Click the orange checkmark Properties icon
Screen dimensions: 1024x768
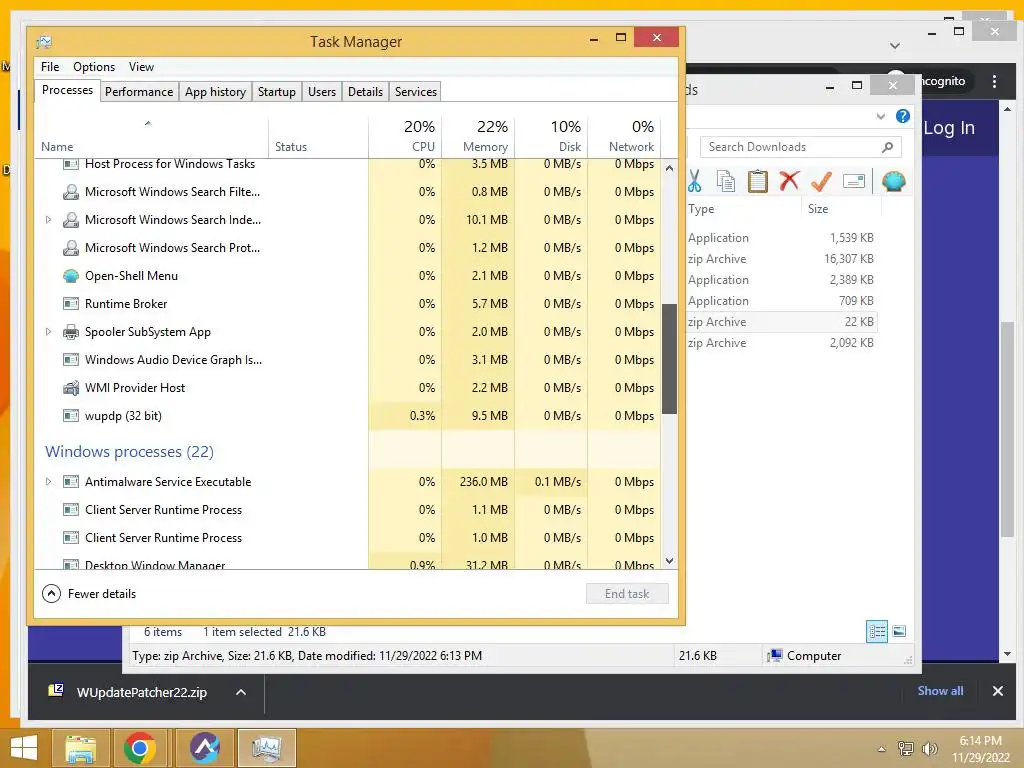821,181
